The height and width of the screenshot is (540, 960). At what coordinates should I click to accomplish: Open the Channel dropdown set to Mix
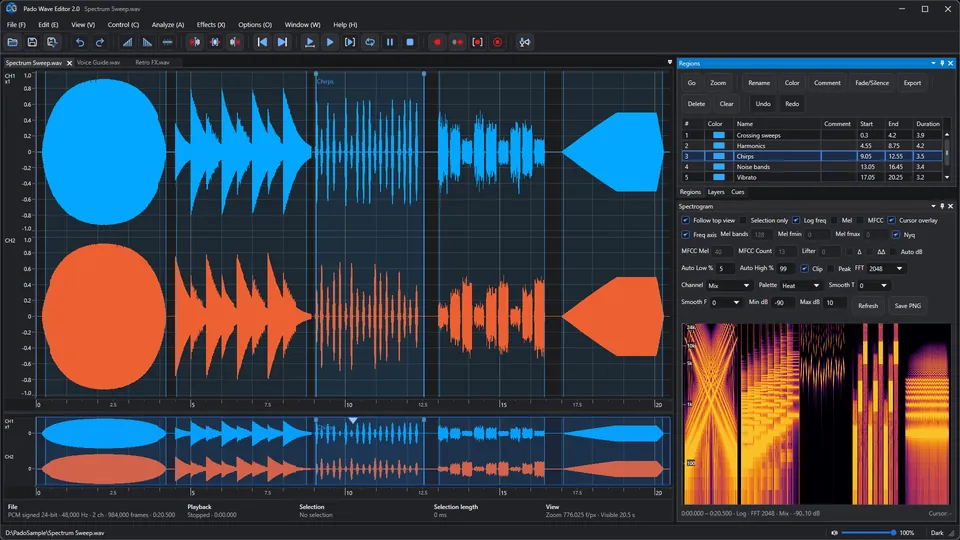pos(729,286)
